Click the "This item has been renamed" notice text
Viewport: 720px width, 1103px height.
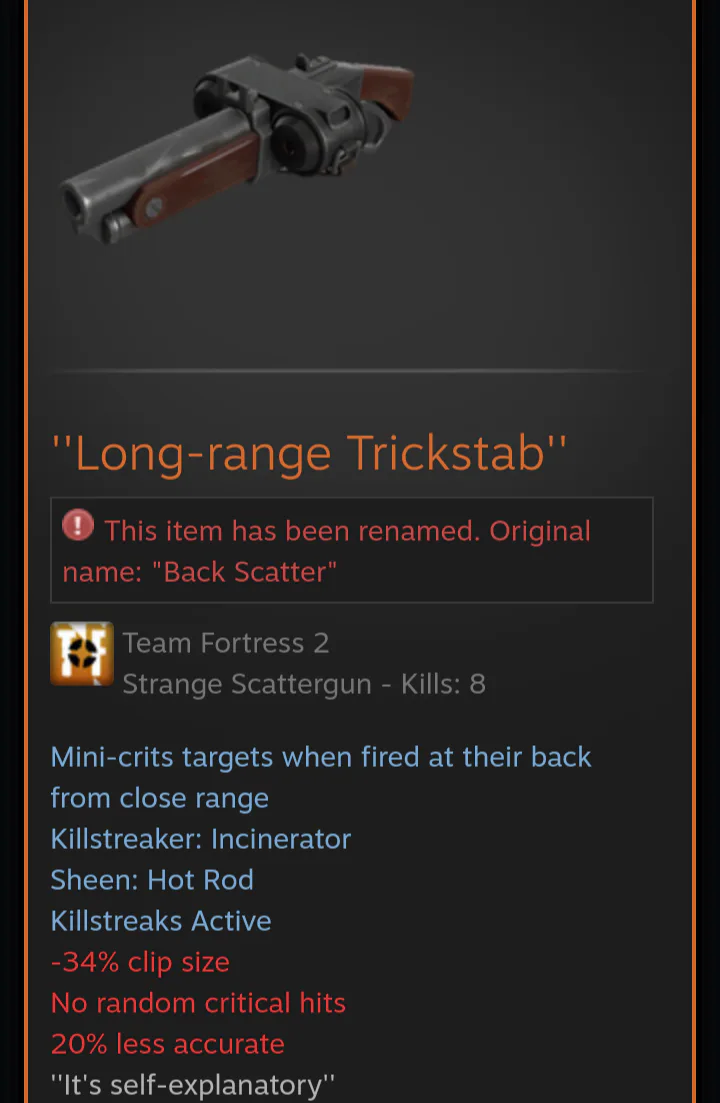(292, 531)
